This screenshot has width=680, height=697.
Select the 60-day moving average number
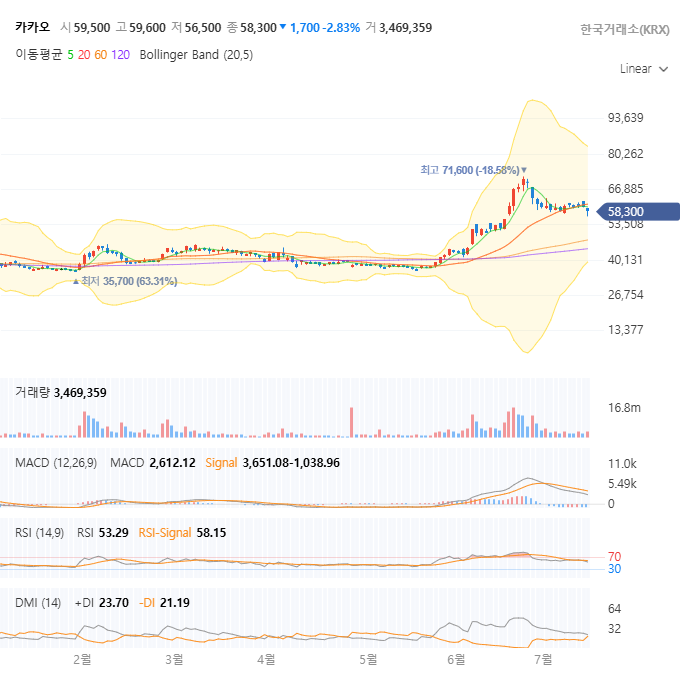[x=101, y=55]
